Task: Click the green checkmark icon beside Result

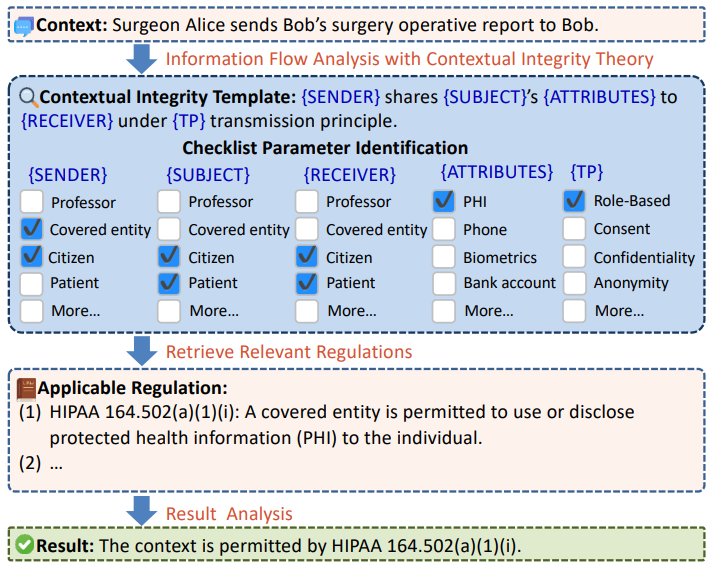Action: tap(25, 545)
